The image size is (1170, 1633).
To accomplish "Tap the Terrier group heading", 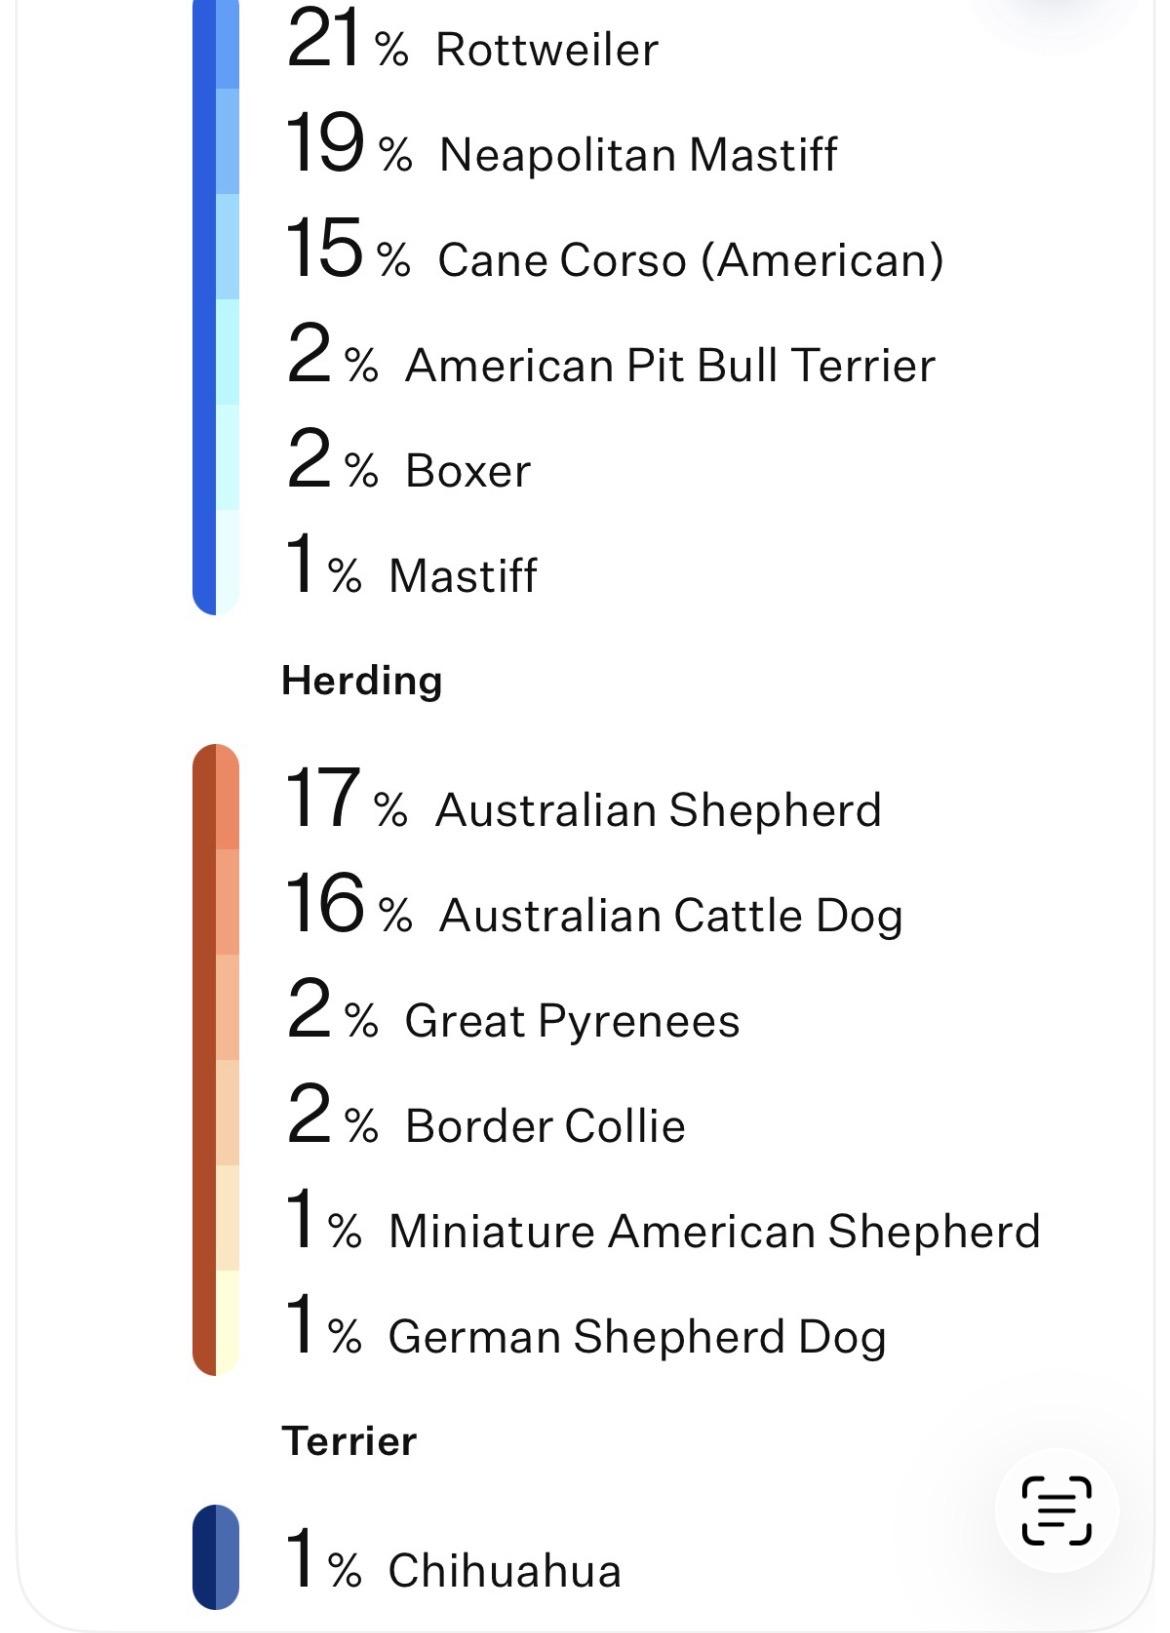I will click(x=349, y=1441).
